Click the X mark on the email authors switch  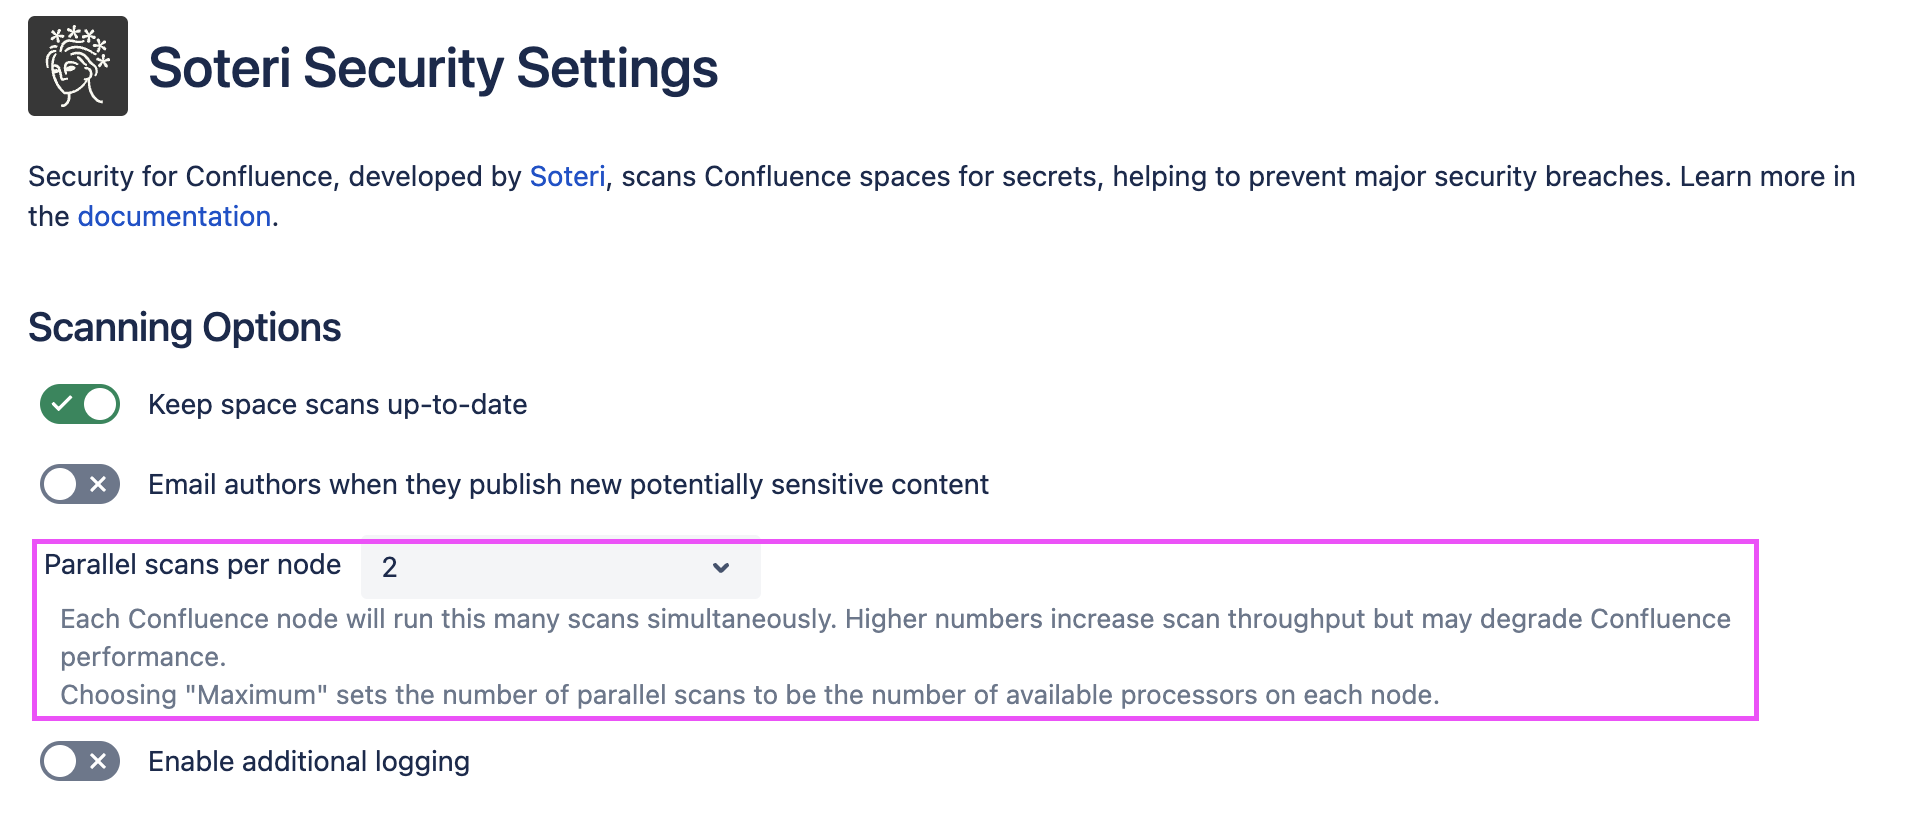point(98,484)
